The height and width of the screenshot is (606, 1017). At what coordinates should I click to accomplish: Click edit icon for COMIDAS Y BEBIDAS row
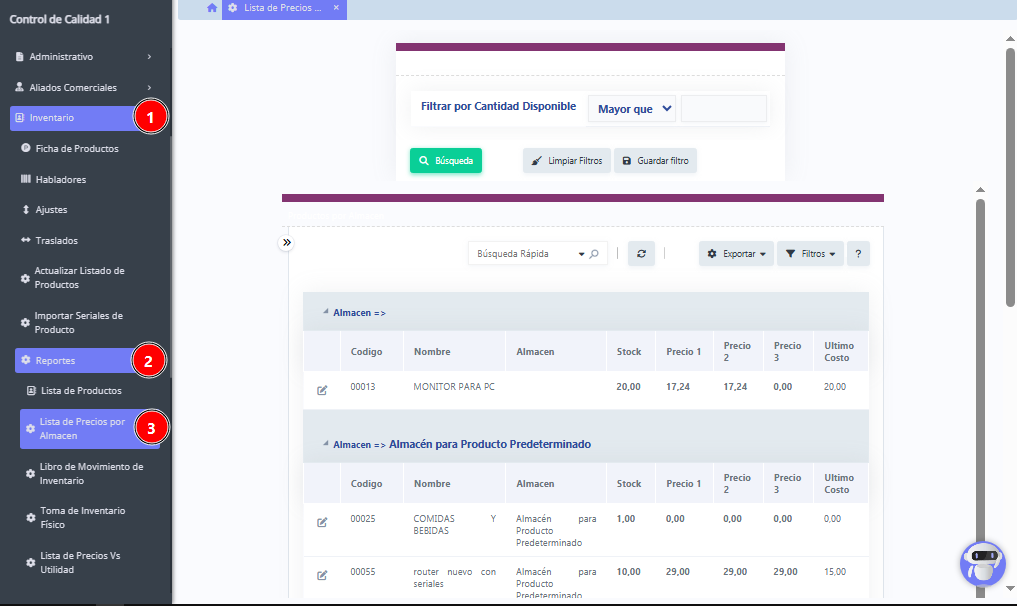click(x=322, y=522)
